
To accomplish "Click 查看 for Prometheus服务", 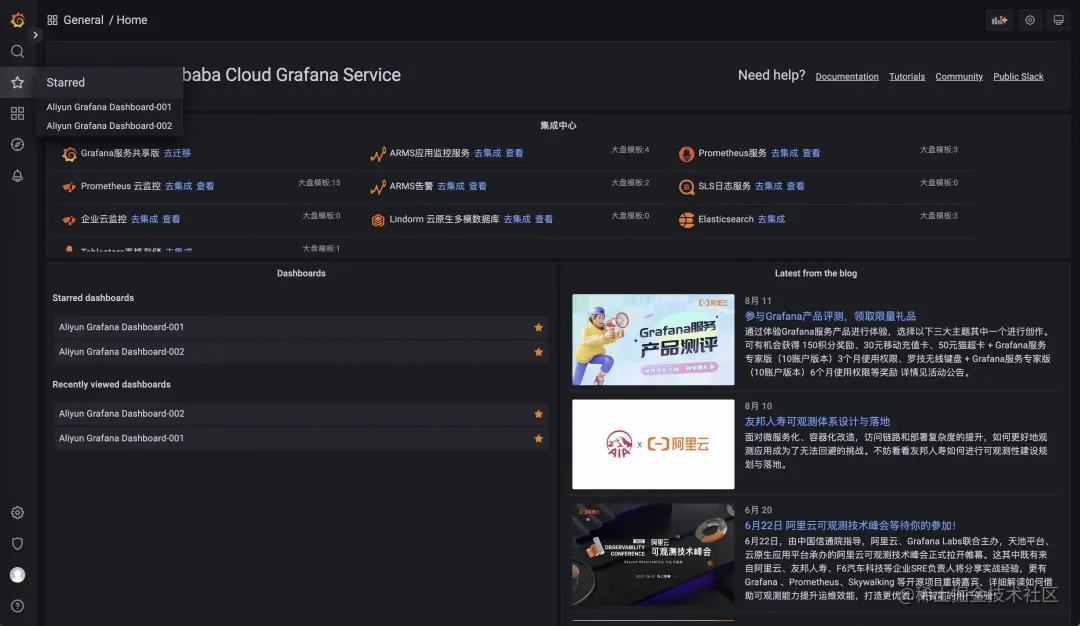I will (811, 153).
